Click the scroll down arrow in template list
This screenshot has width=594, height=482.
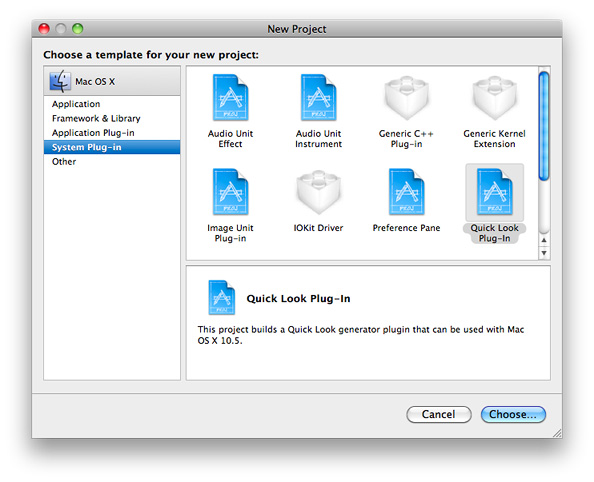[544, 253]
